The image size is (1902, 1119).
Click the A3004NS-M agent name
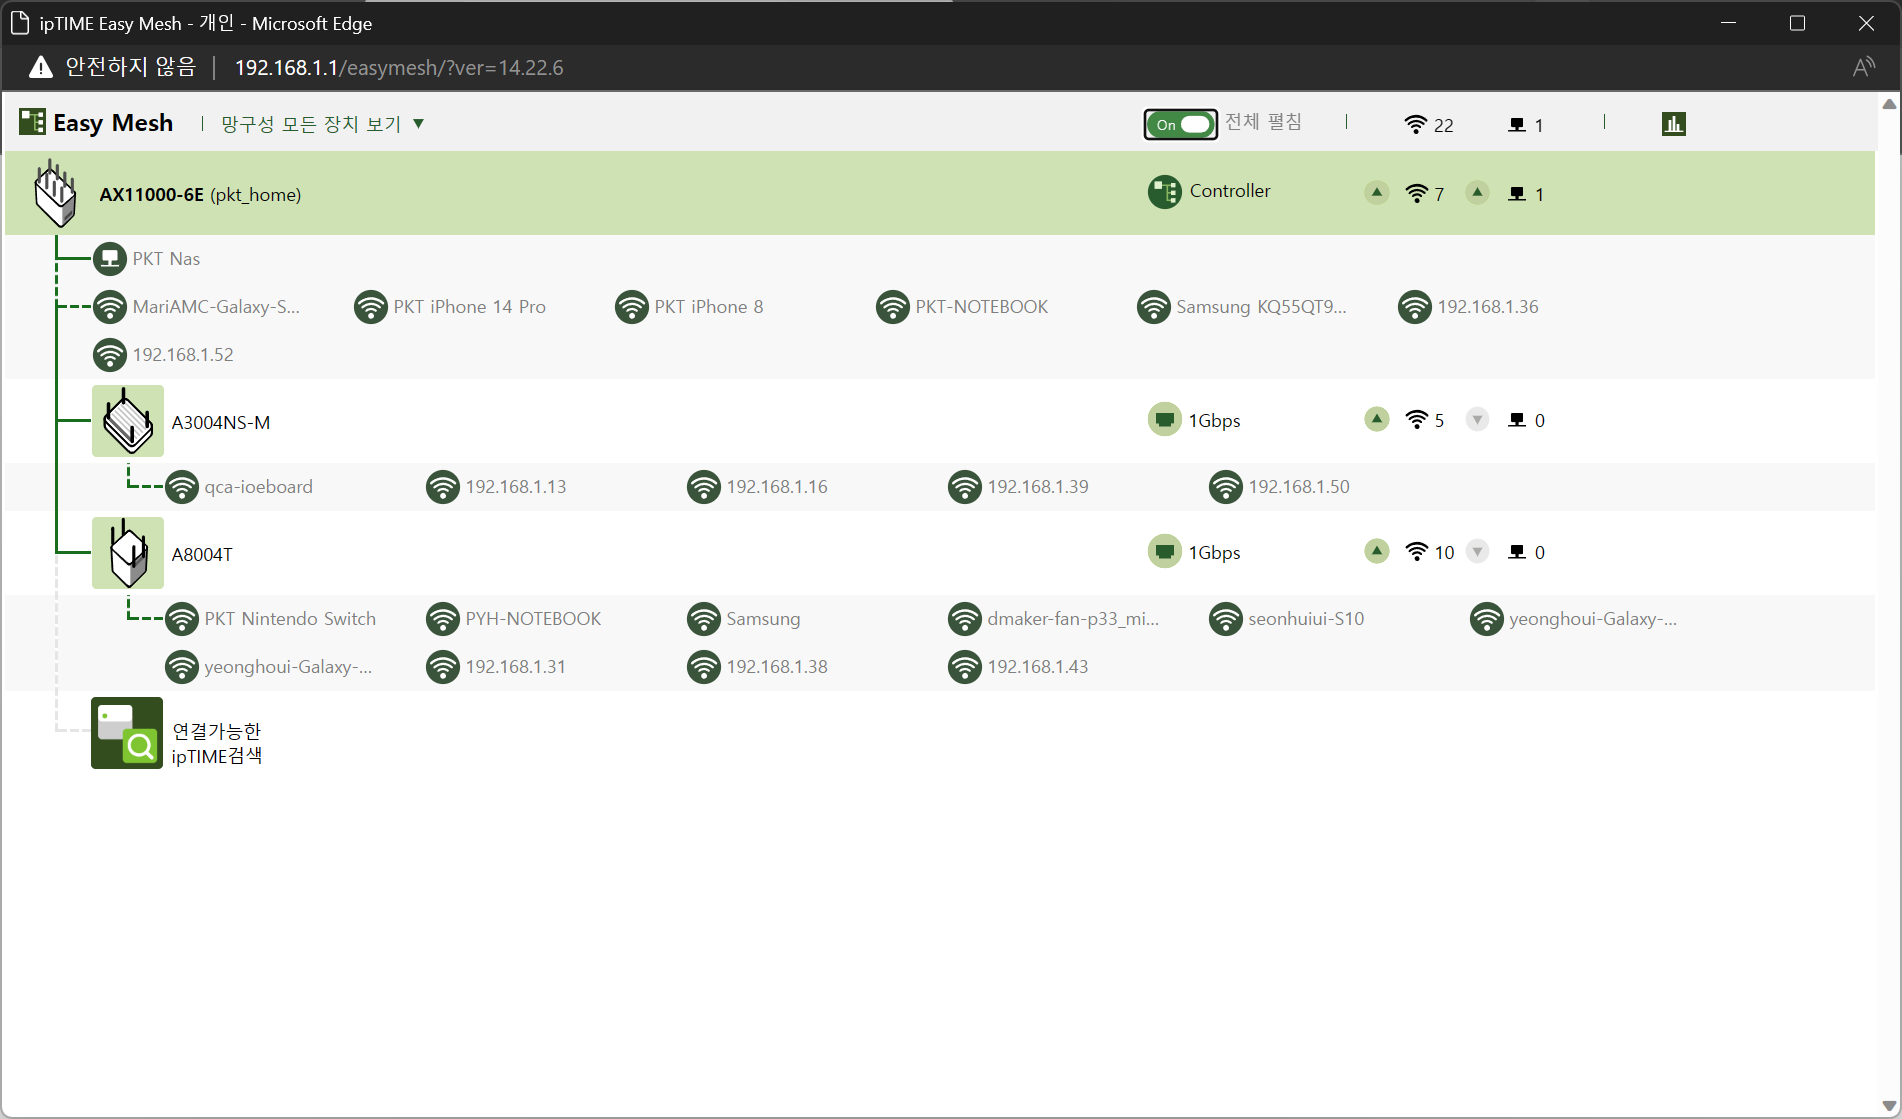(221, 423)
